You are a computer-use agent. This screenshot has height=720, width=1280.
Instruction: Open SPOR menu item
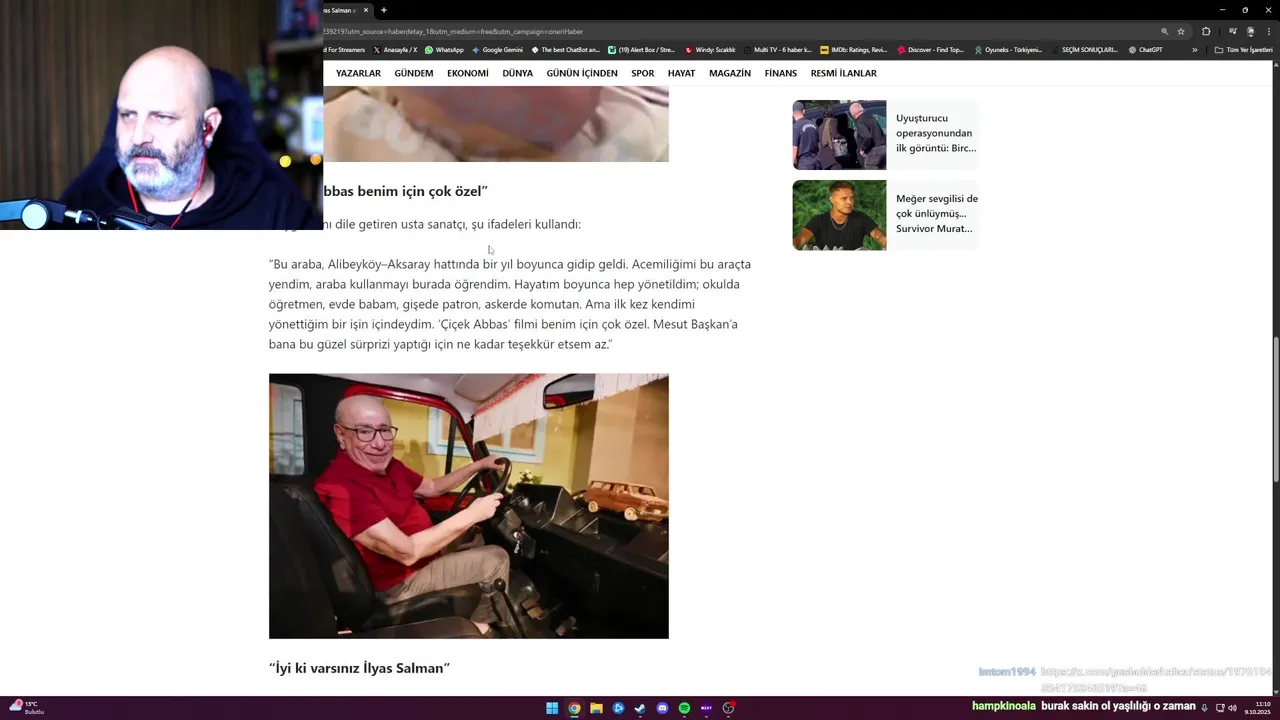pyautogui.click(x=643, y=73)
